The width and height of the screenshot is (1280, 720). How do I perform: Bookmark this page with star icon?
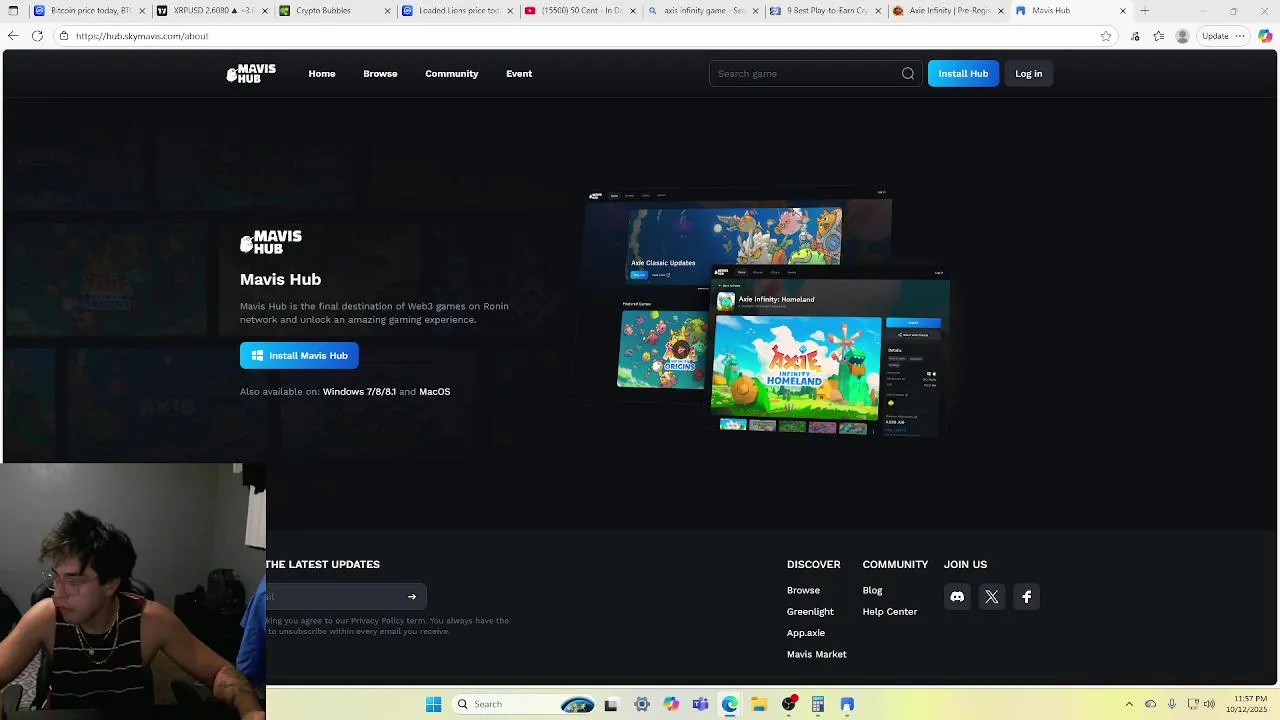click(1106, 36)
